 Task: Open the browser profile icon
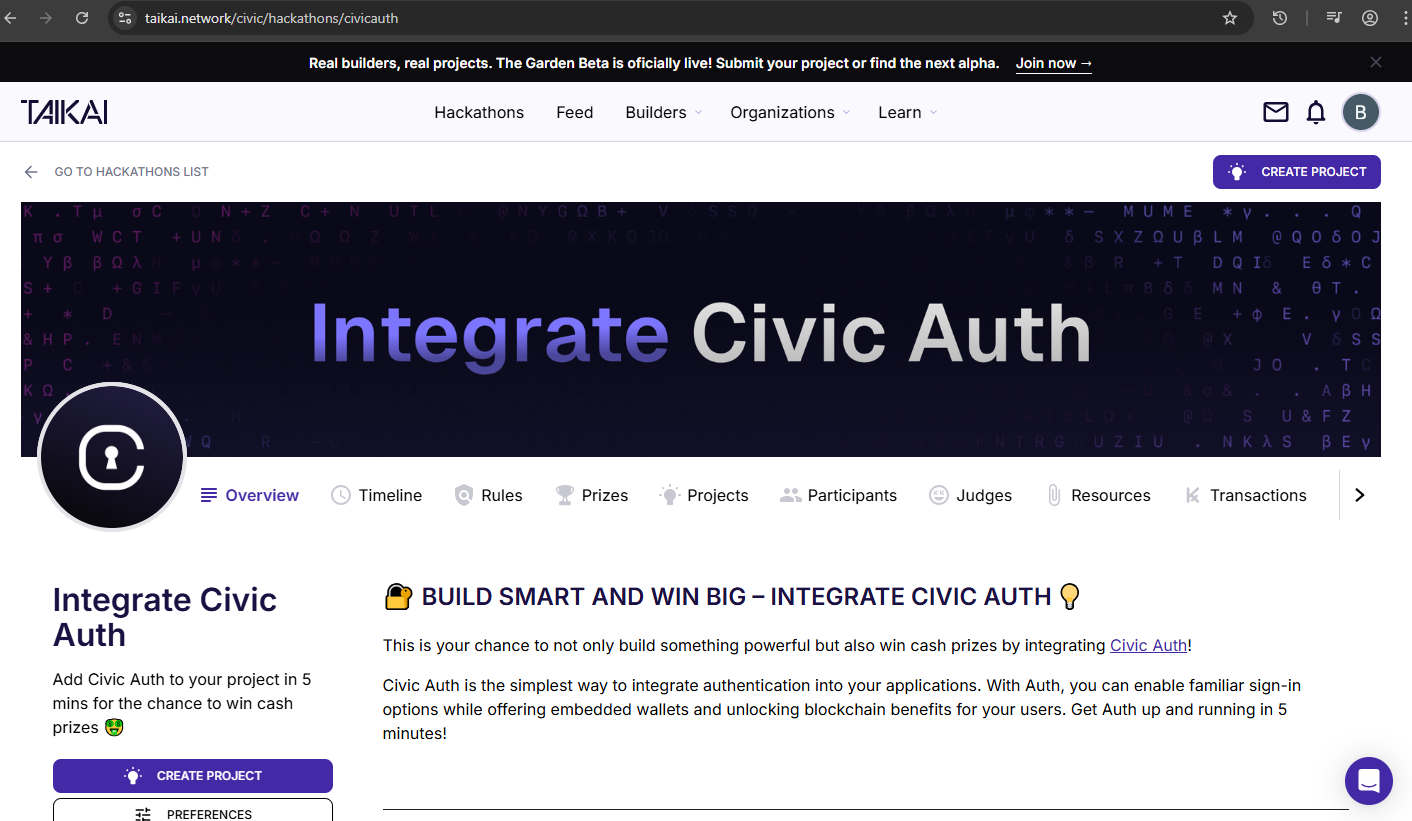1370,18
